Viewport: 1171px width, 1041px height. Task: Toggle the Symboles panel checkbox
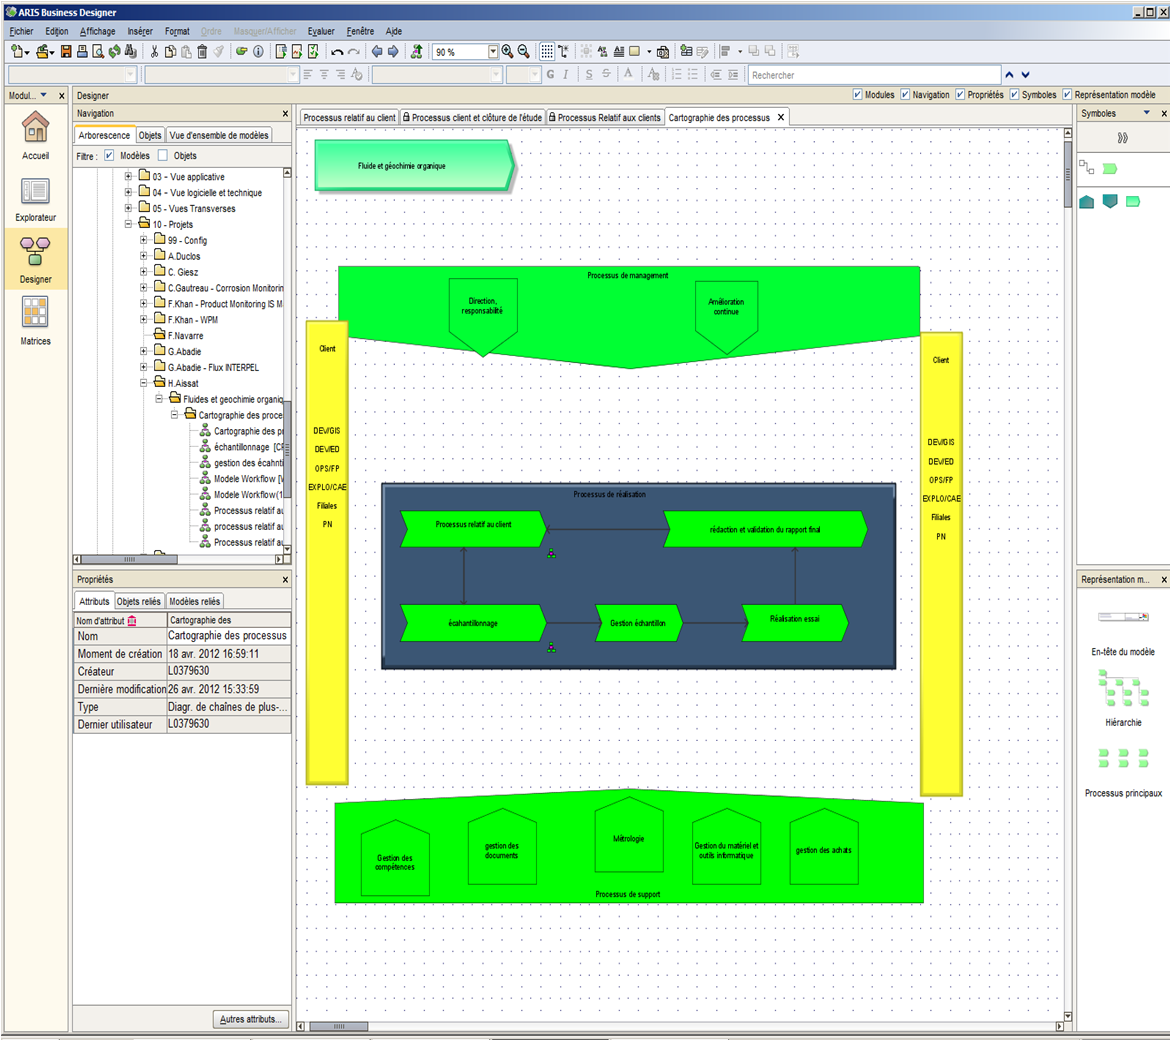(x=1014, y=95)
